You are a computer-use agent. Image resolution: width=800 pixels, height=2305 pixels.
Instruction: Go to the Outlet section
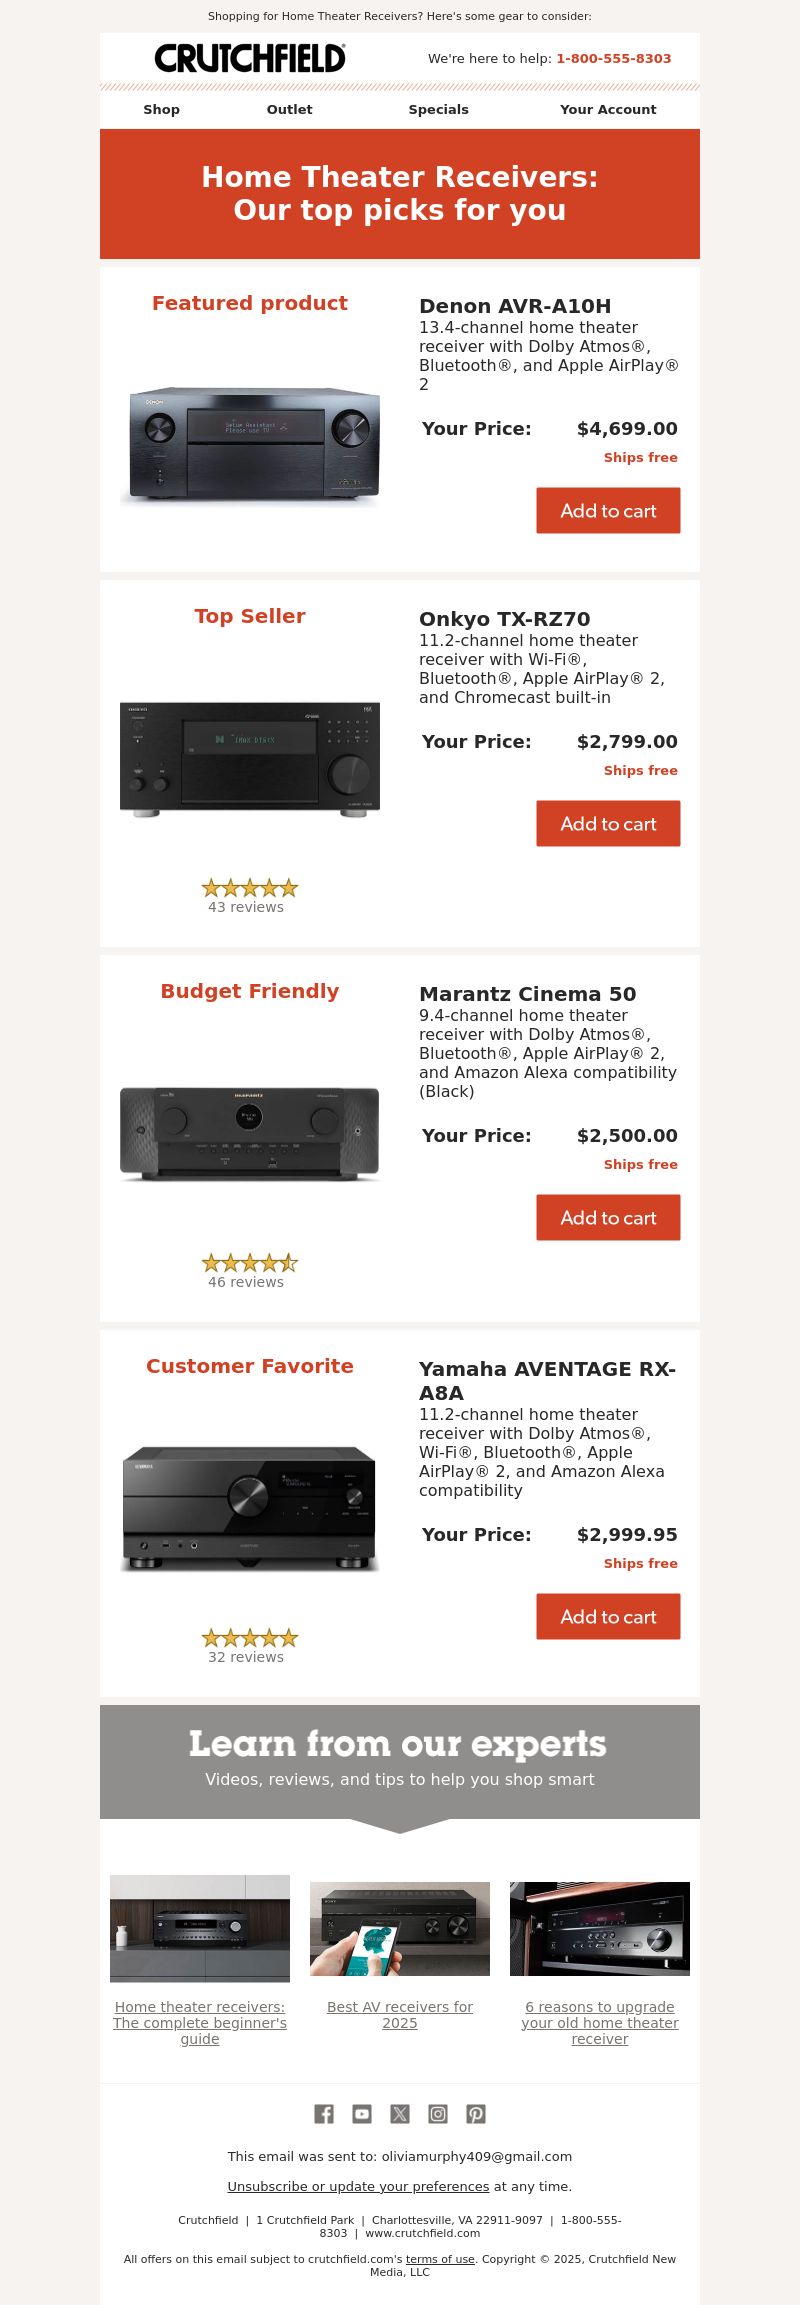290,110
